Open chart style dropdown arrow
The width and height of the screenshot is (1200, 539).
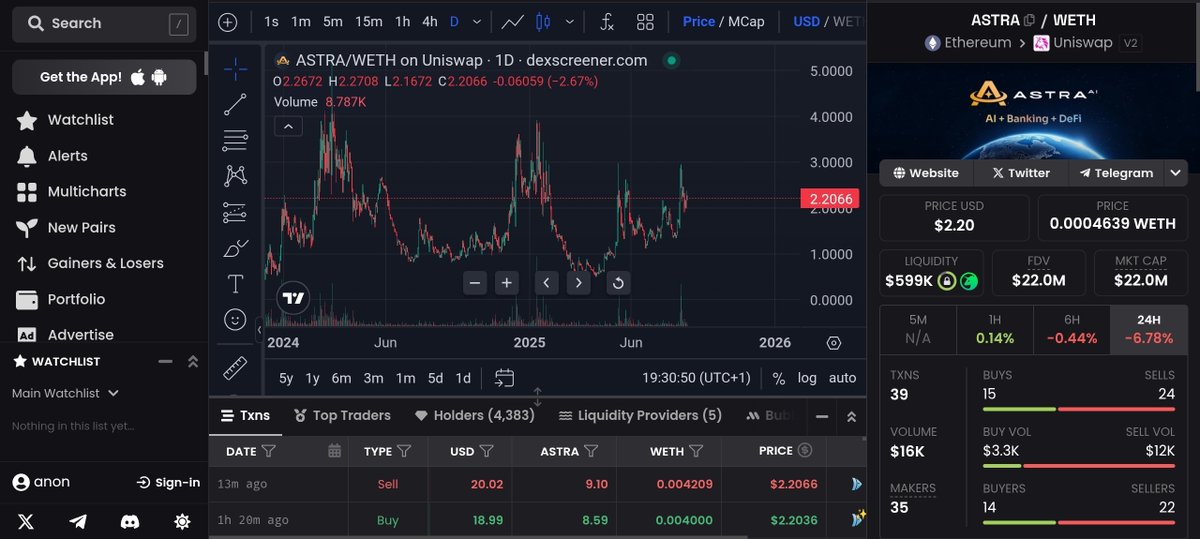point(571,22)
